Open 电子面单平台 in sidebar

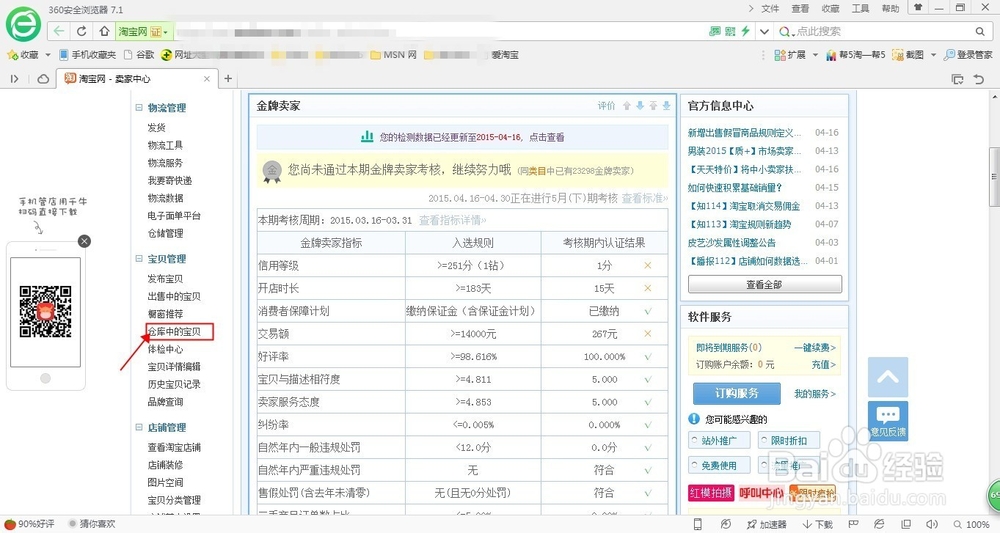[x=174, y=215]
